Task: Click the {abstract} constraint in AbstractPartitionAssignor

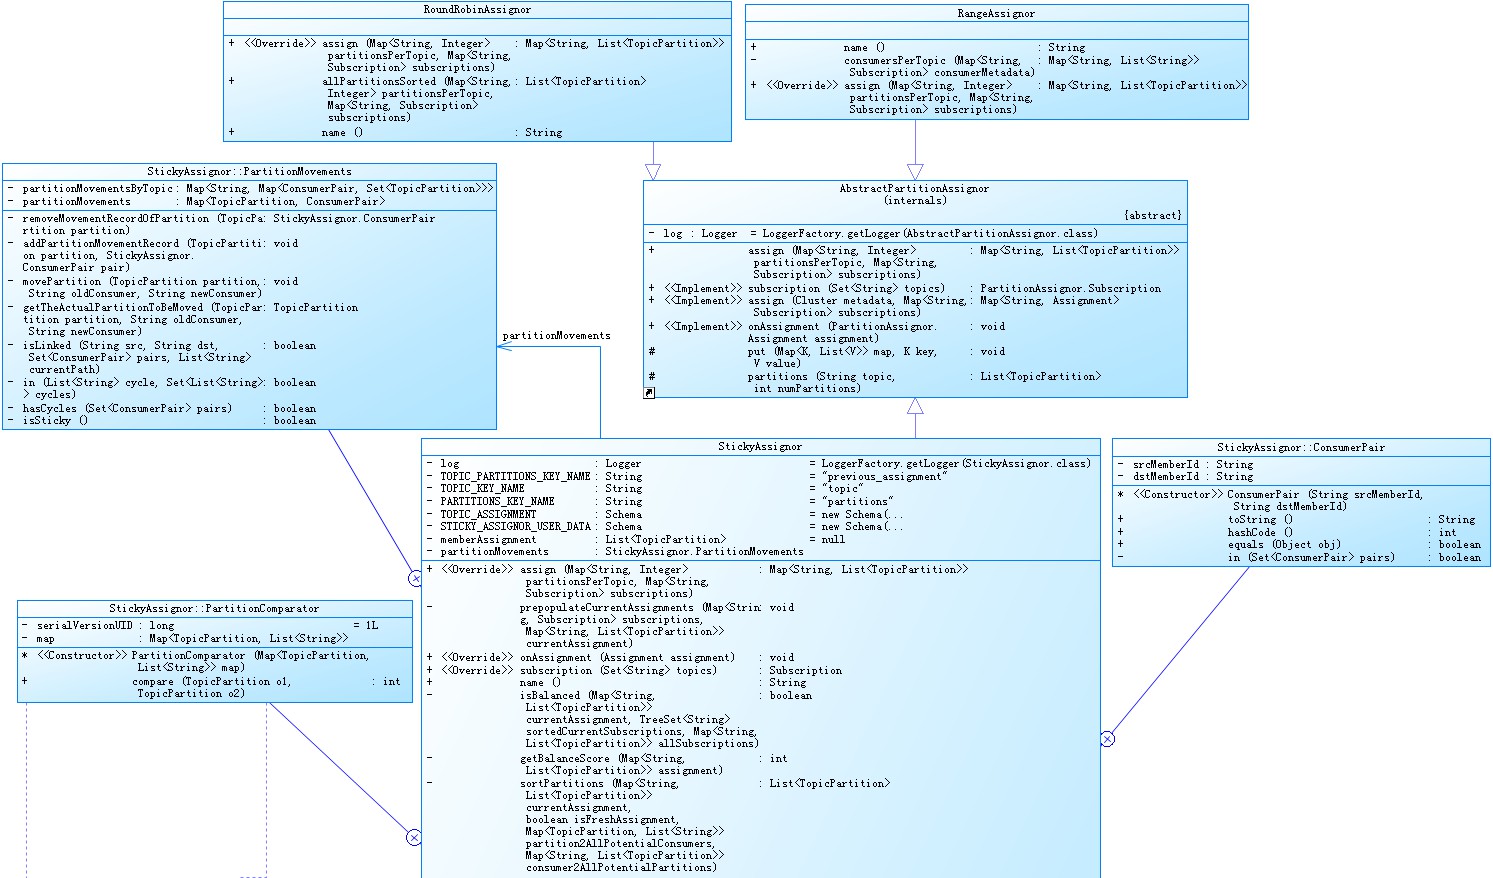Action: tap(1153, 215)
